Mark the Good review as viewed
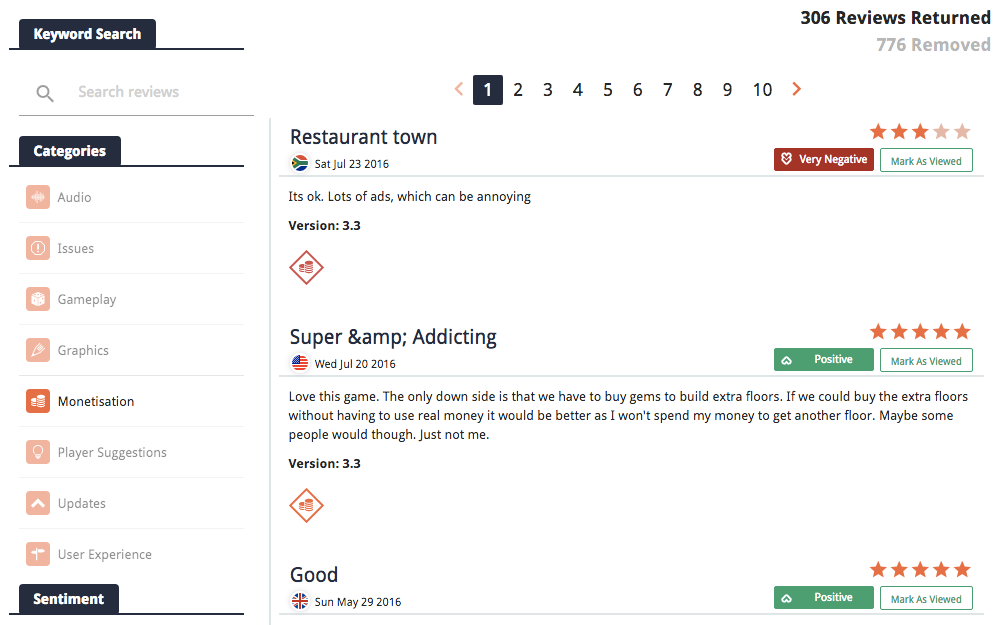Screen dimensions: 1004x625 tap(926, 599)
